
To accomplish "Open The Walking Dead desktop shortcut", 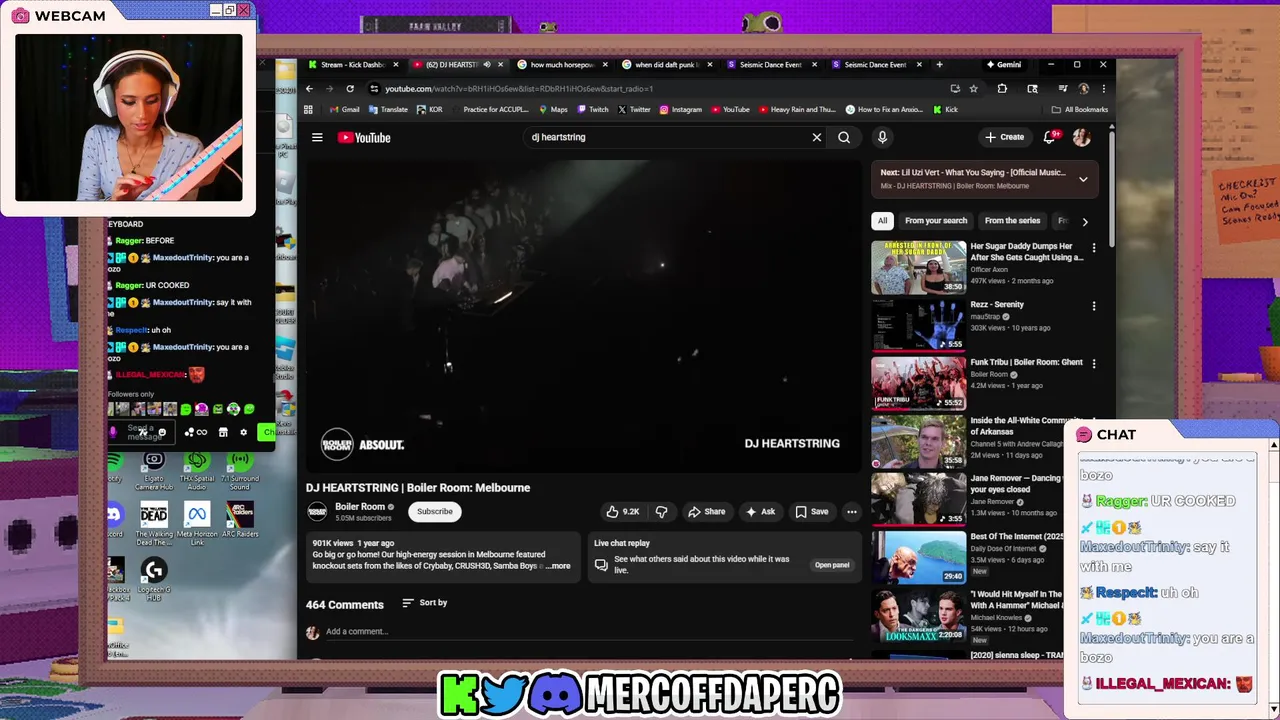I will (154, 524).
